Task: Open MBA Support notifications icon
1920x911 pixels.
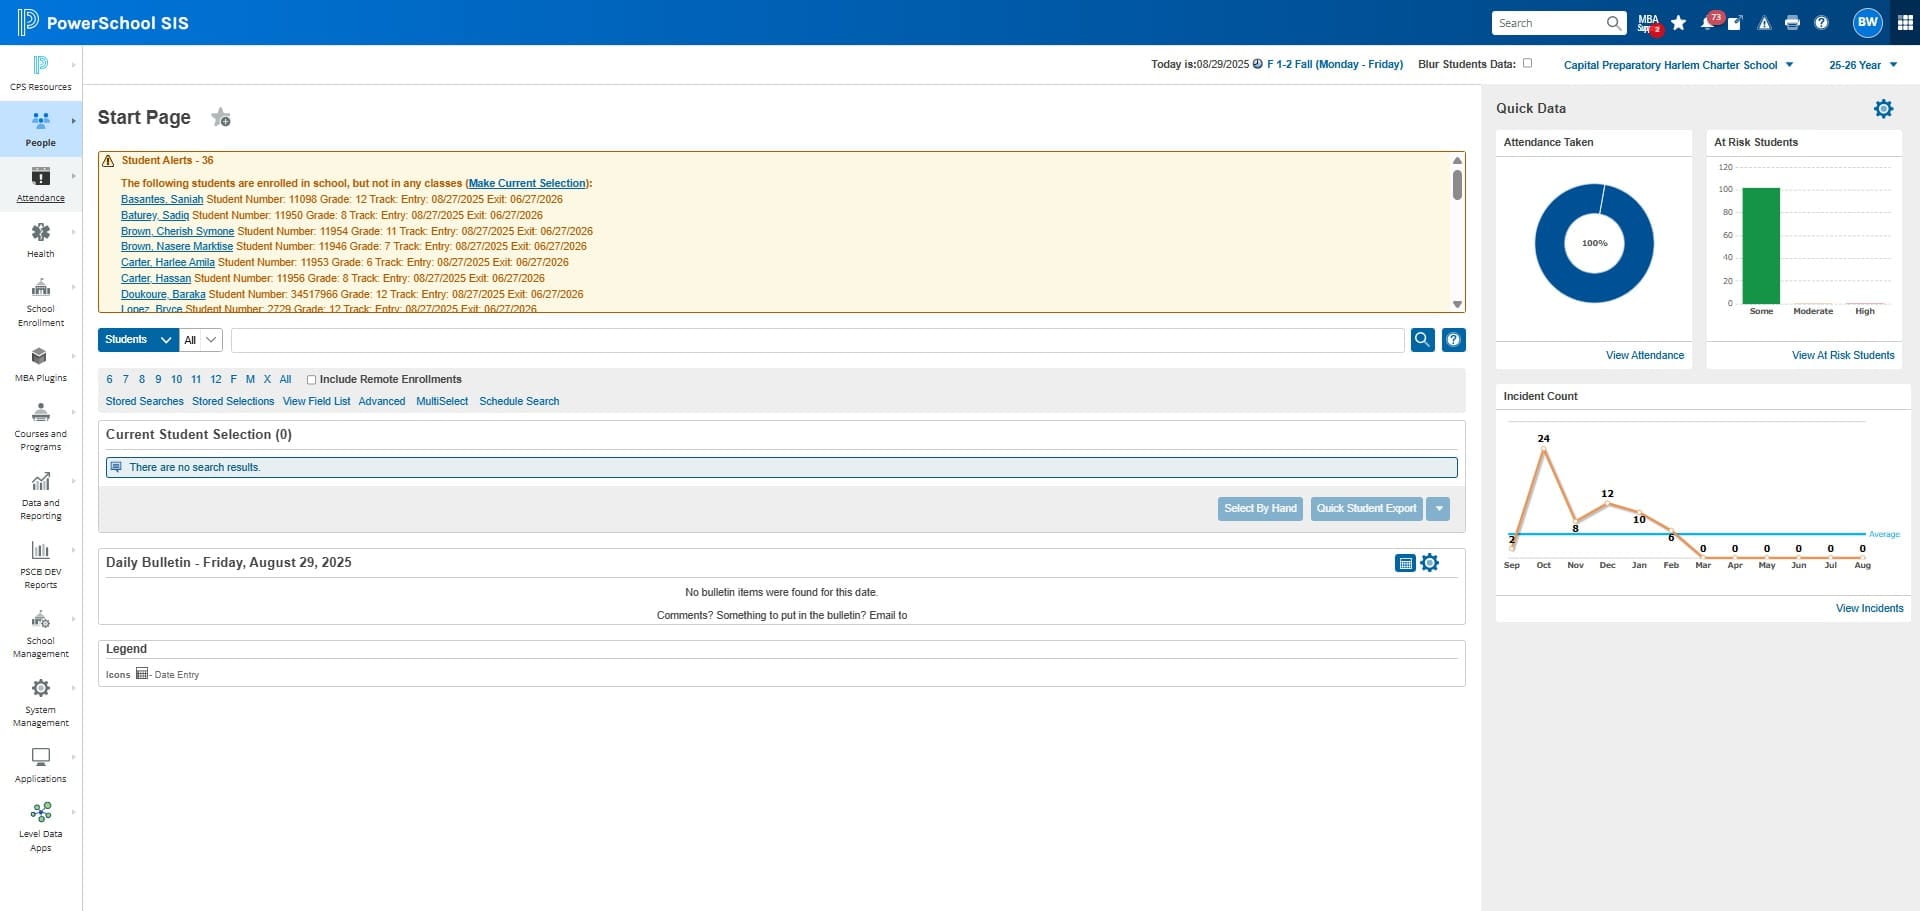Action: [x=1648, y=23]
